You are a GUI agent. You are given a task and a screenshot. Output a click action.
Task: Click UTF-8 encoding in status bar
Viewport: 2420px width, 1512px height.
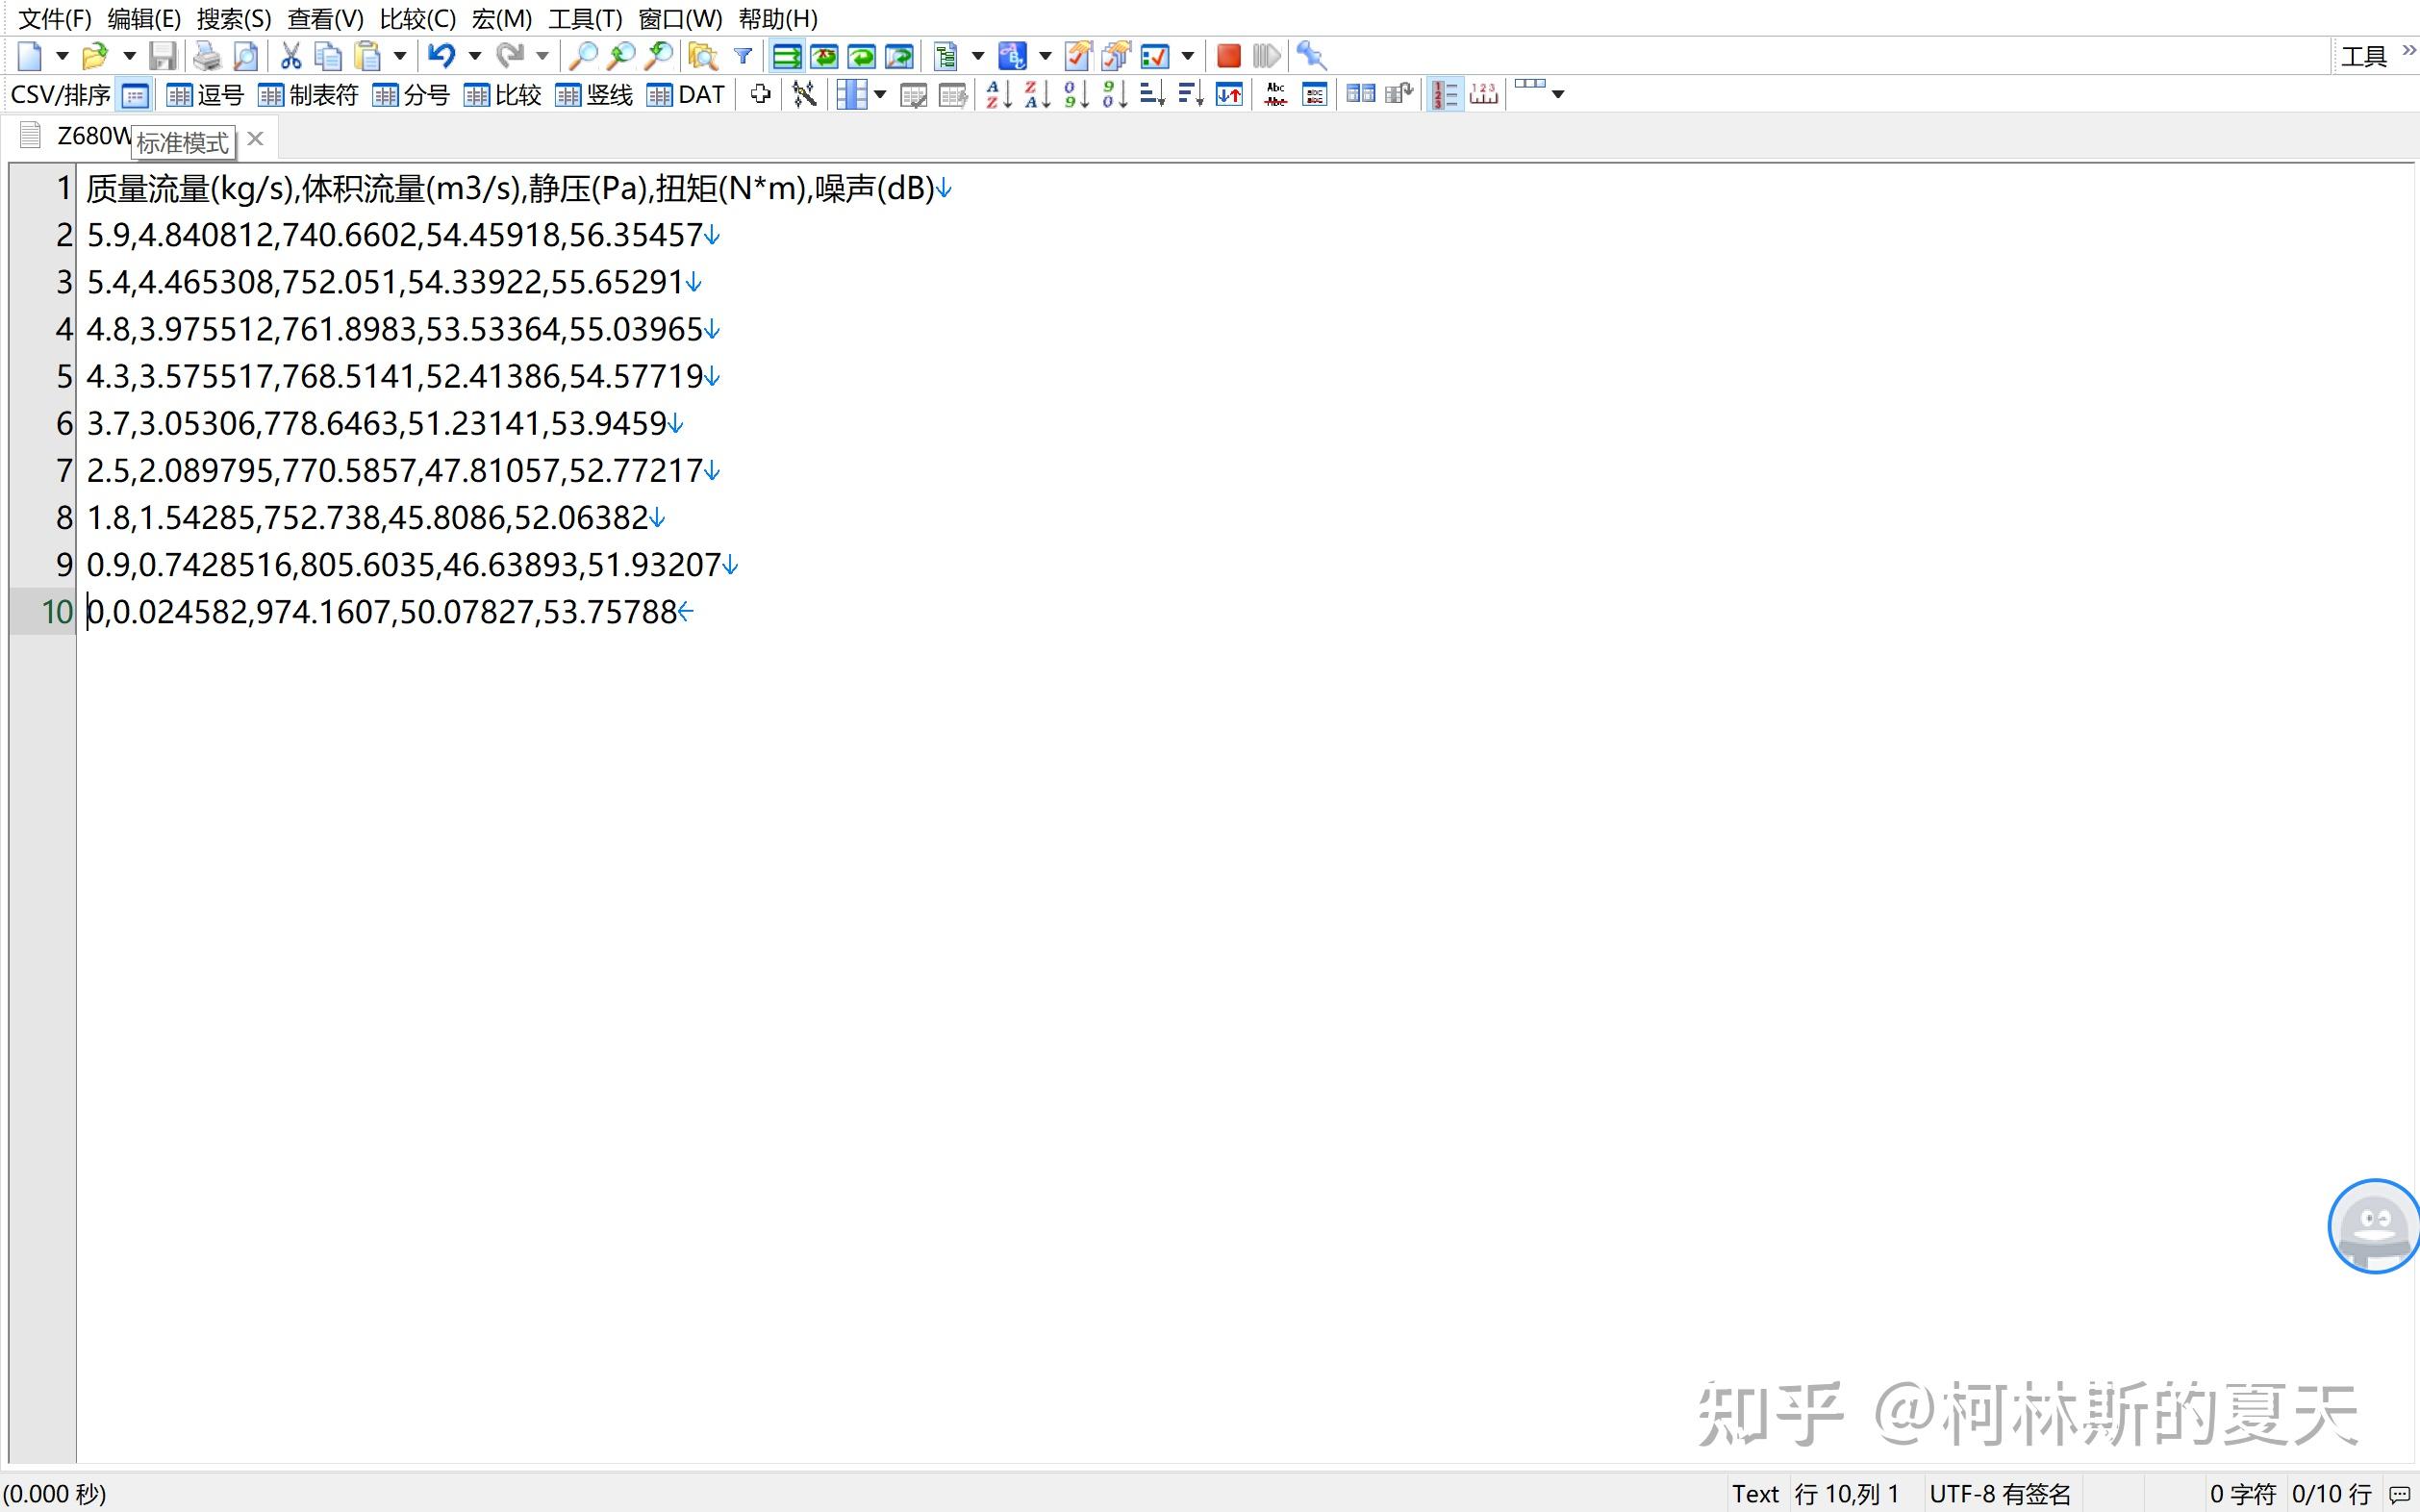(2000, 1494)
